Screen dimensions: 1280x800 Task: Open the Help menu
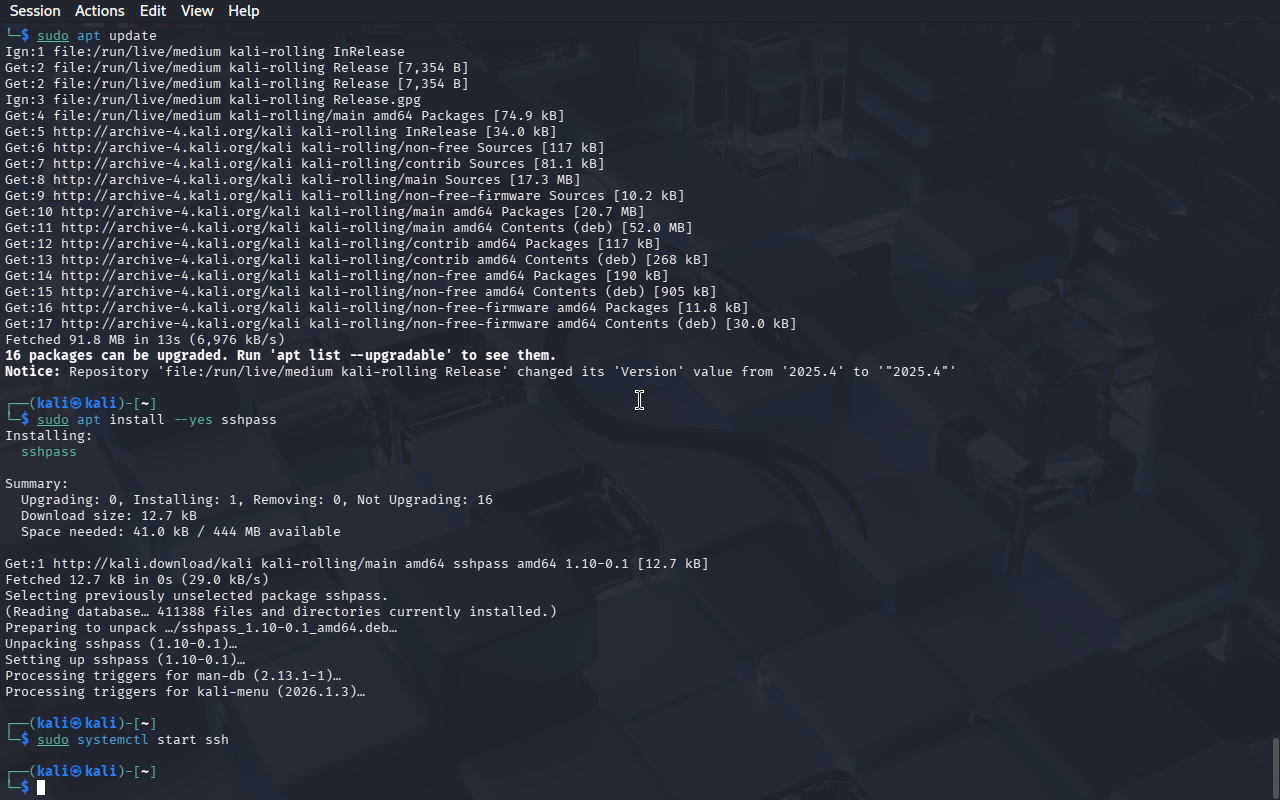[244, 11]
